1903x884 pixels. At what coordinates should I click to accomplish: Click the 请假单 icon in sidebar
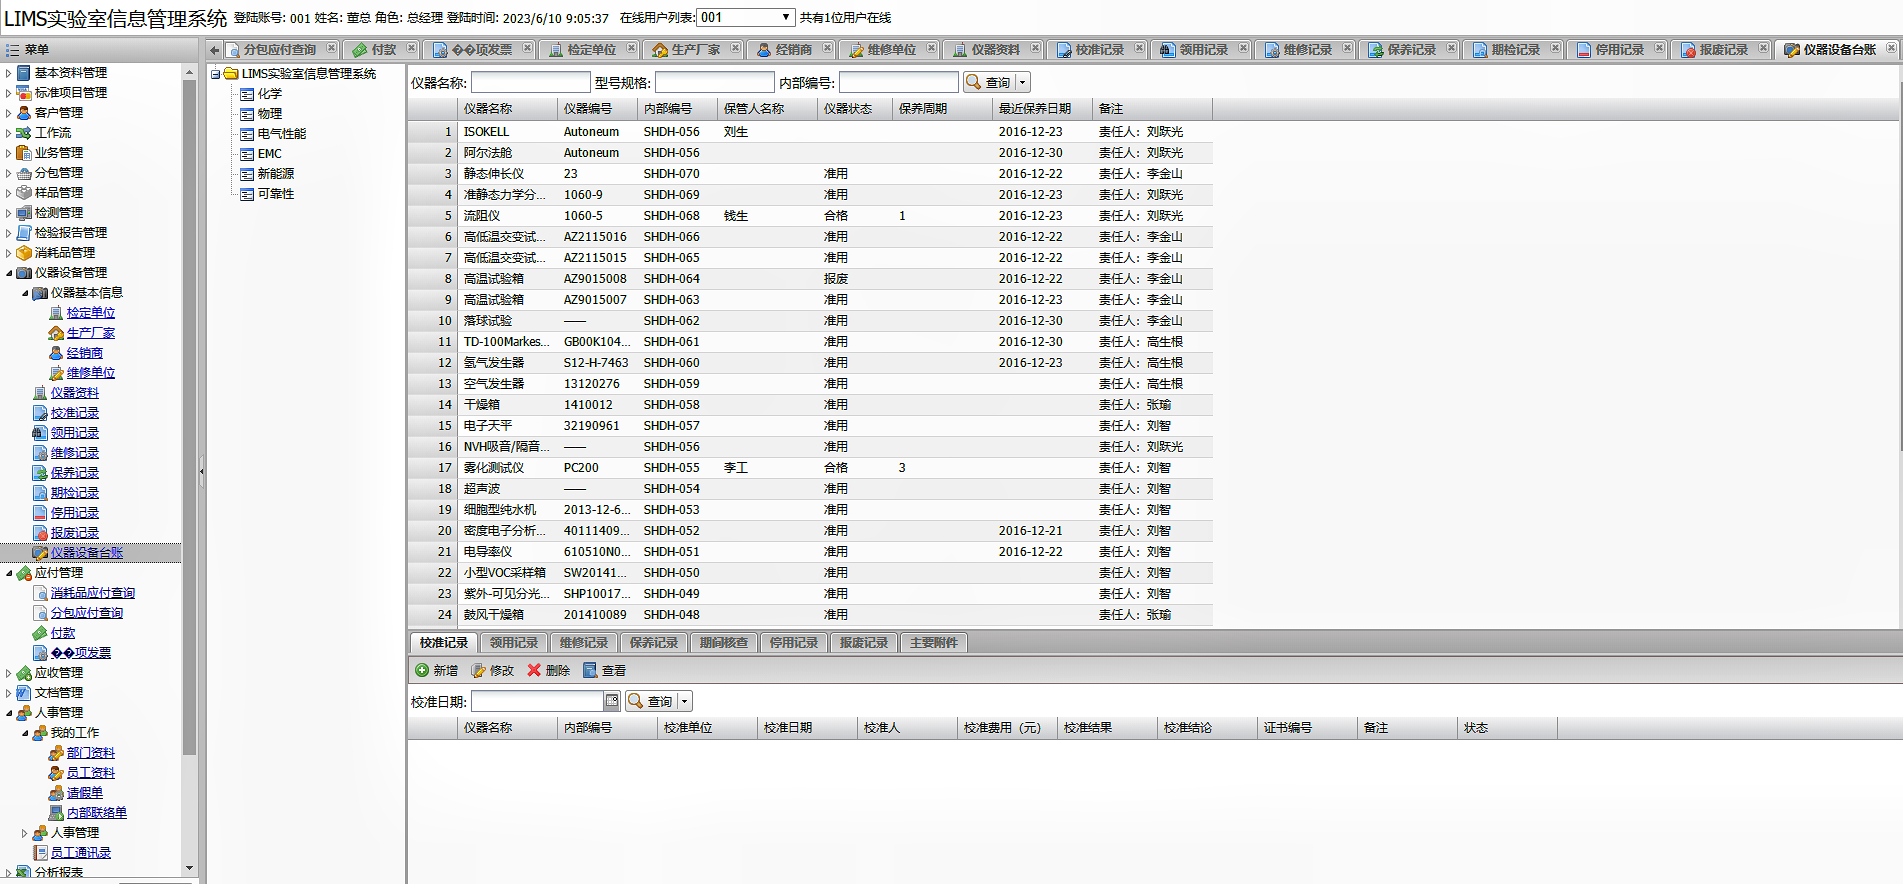coord(57,793)
